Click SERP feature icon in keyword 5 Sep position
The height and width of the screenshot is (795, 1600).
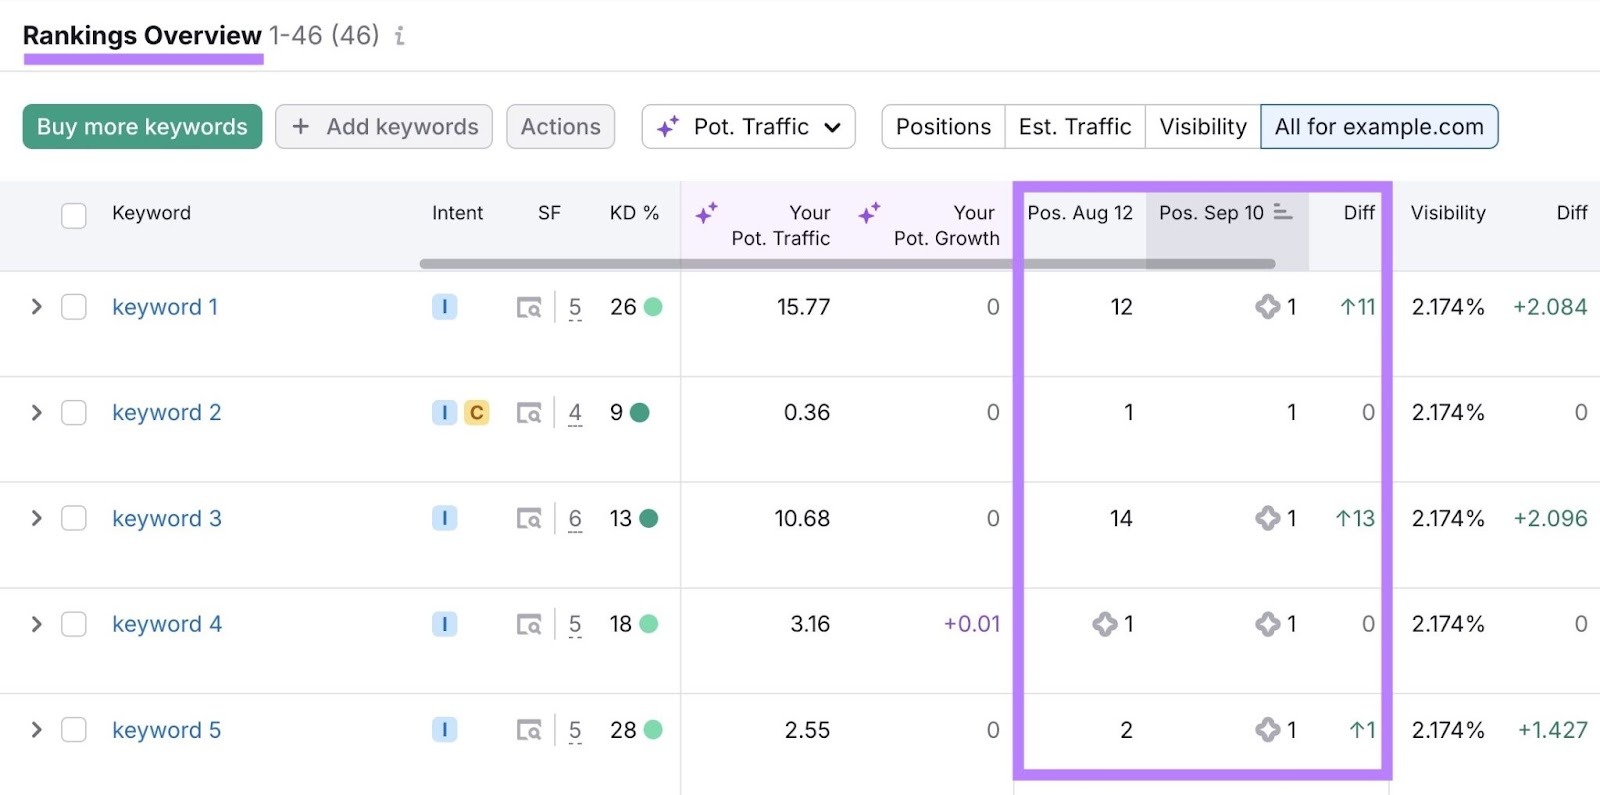tap(1267, 730)
